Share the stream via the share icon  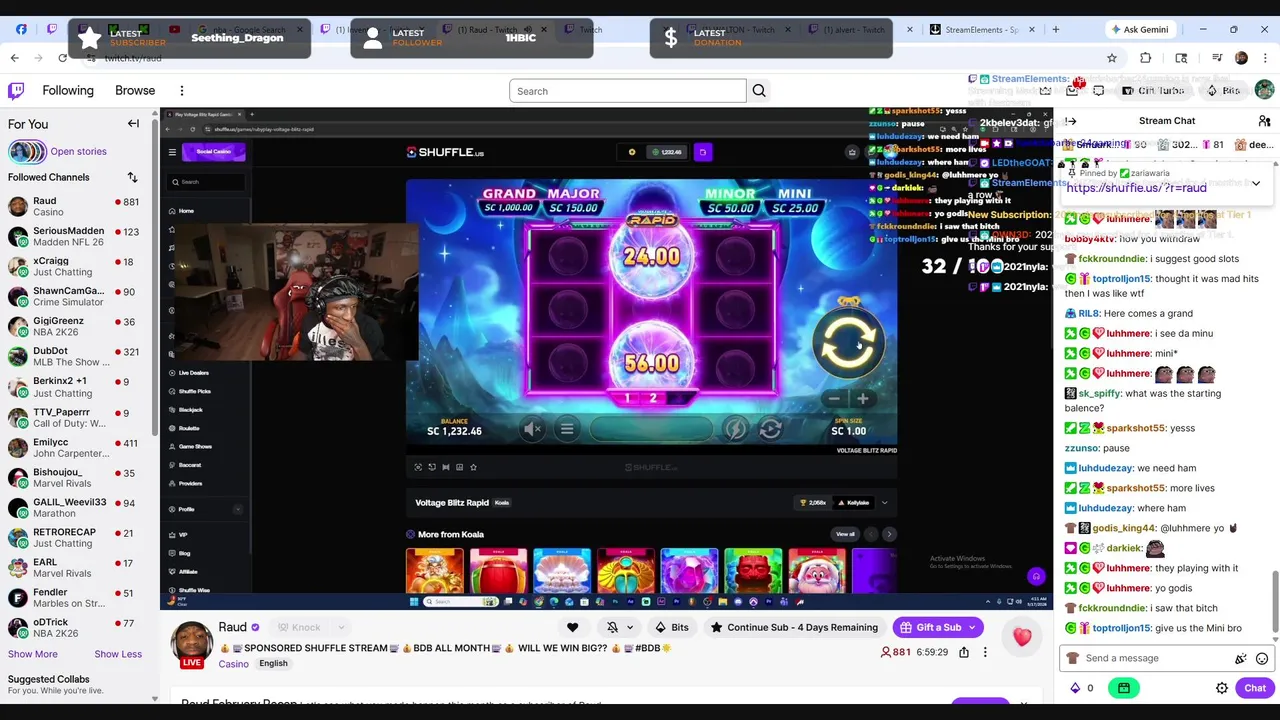click(964, 653)
